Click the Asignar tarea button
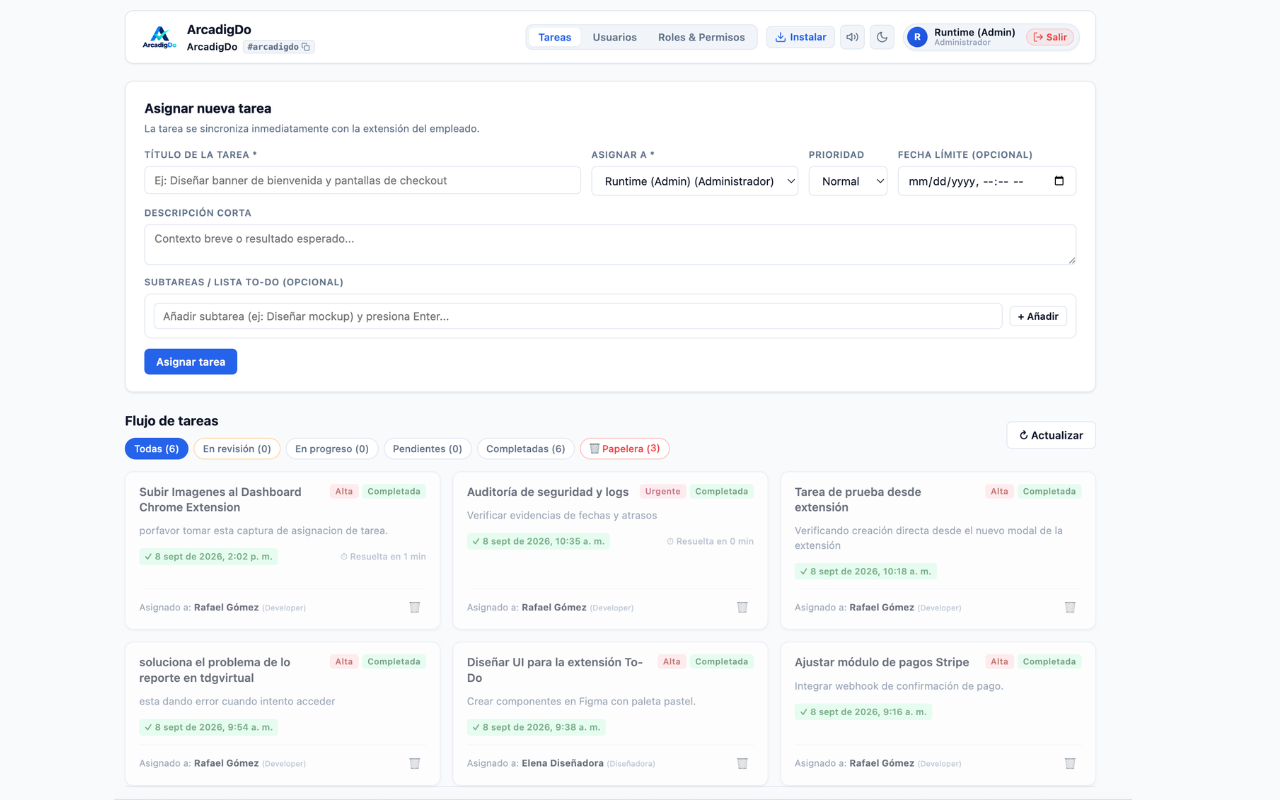1280x800 pixels. pos(190,362)
